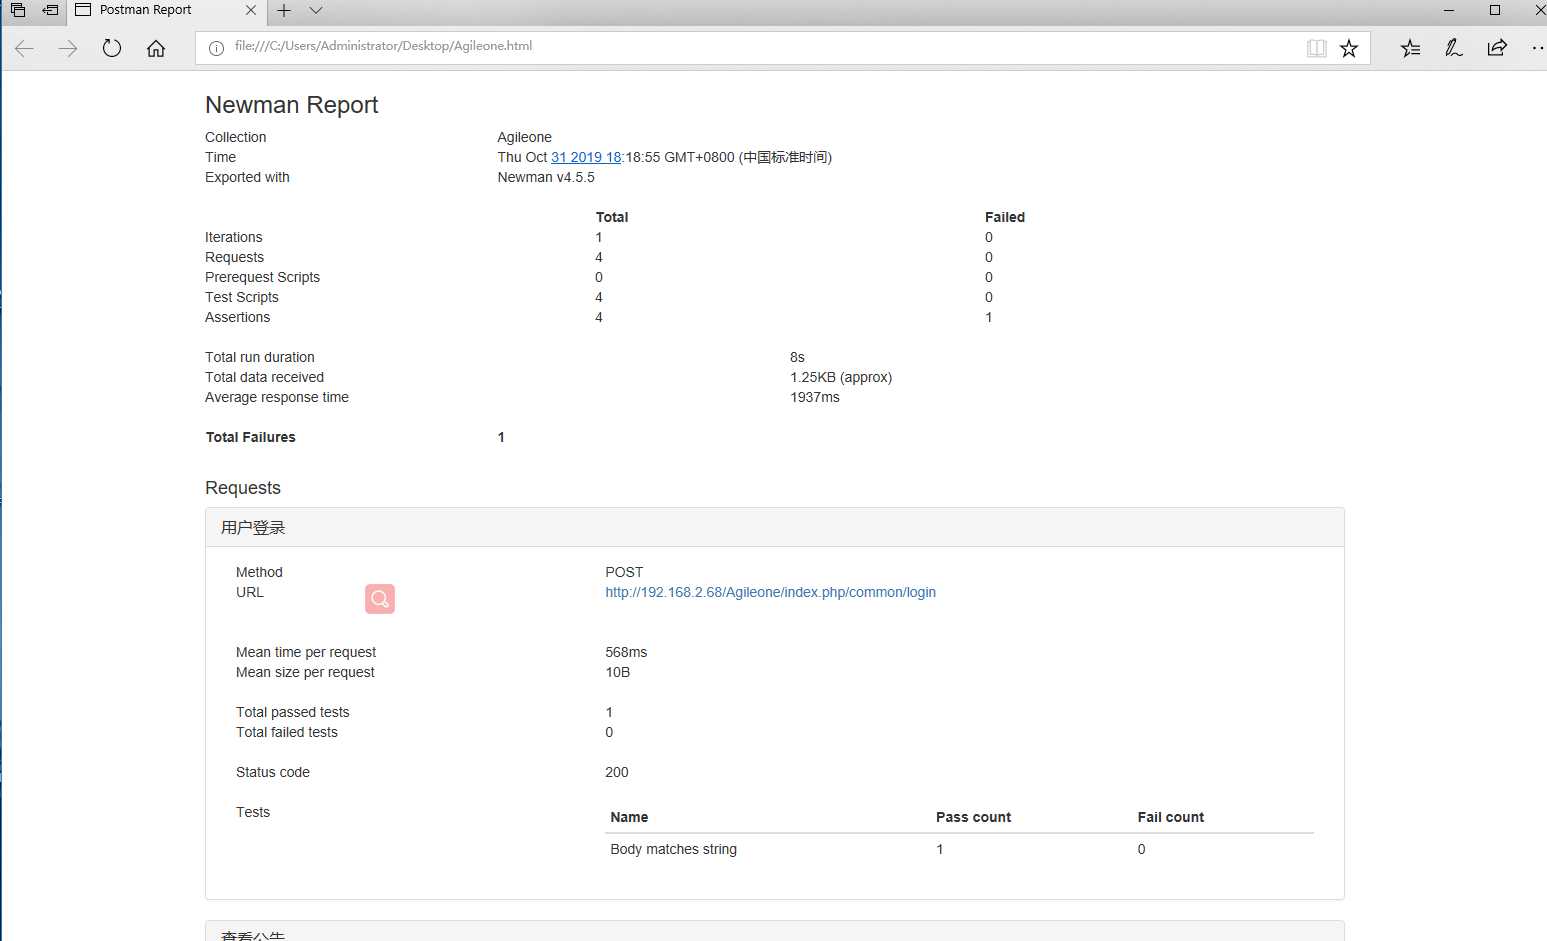The image size is (1547, 941).
Task: Select the Postman Report tab
Action: point(145,10)
